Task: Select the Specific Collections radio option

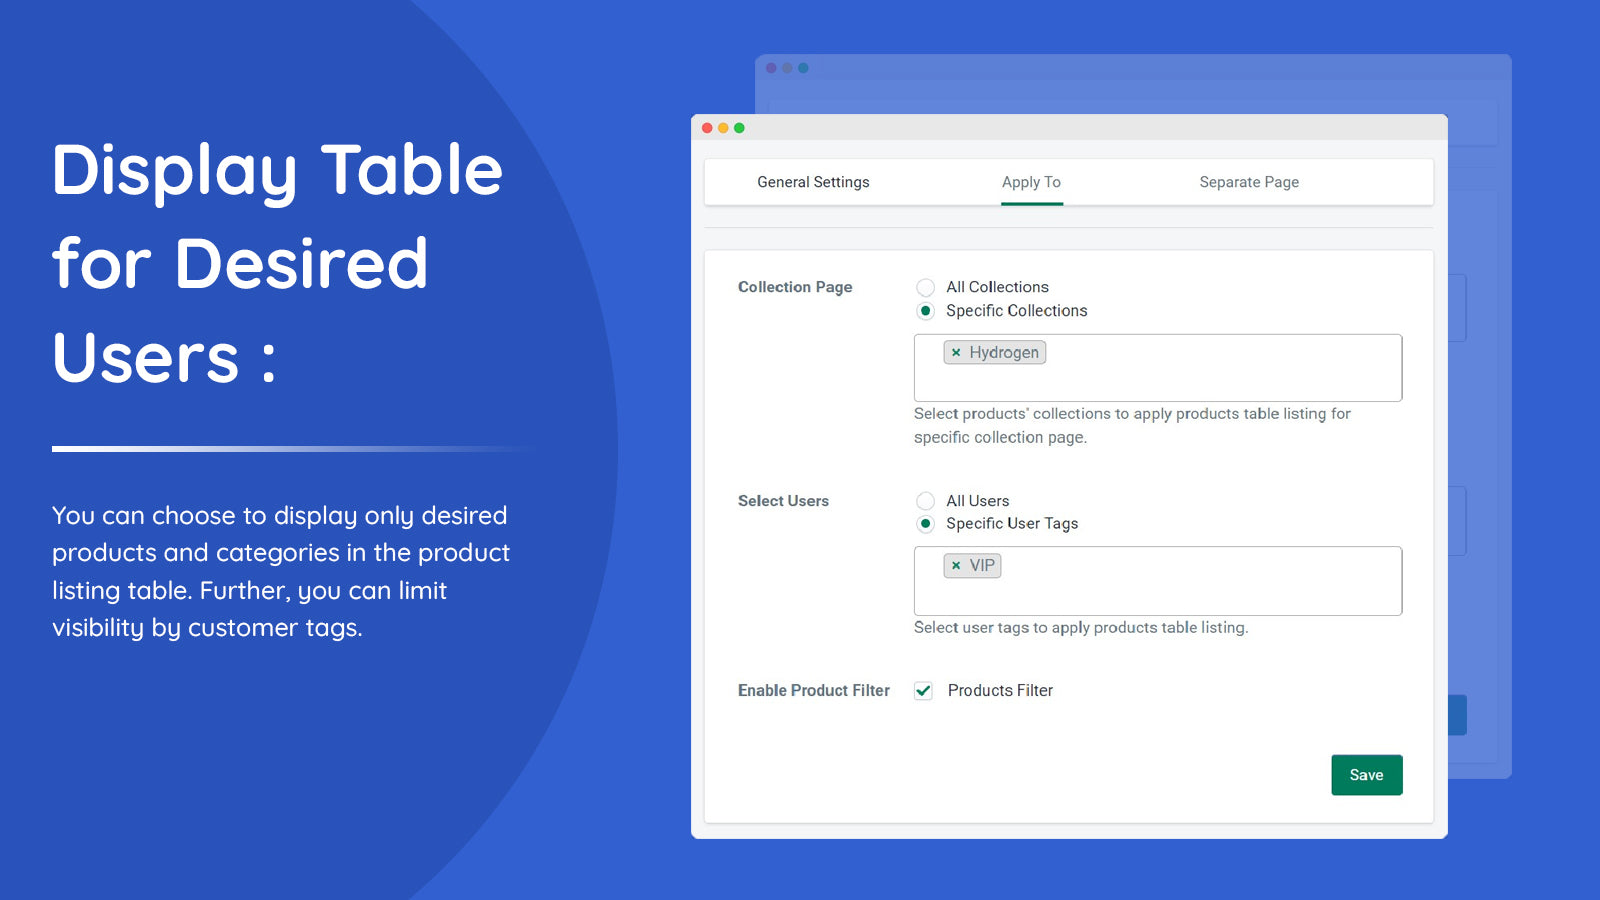Action: 926,311
